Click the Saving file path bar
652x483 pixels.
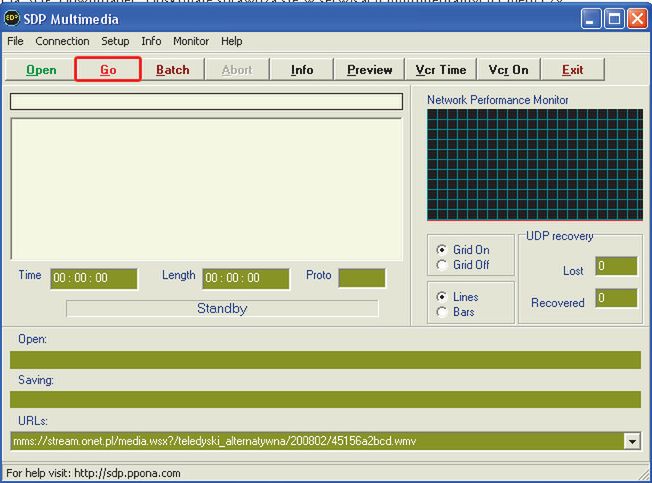[x=325, y=399]
